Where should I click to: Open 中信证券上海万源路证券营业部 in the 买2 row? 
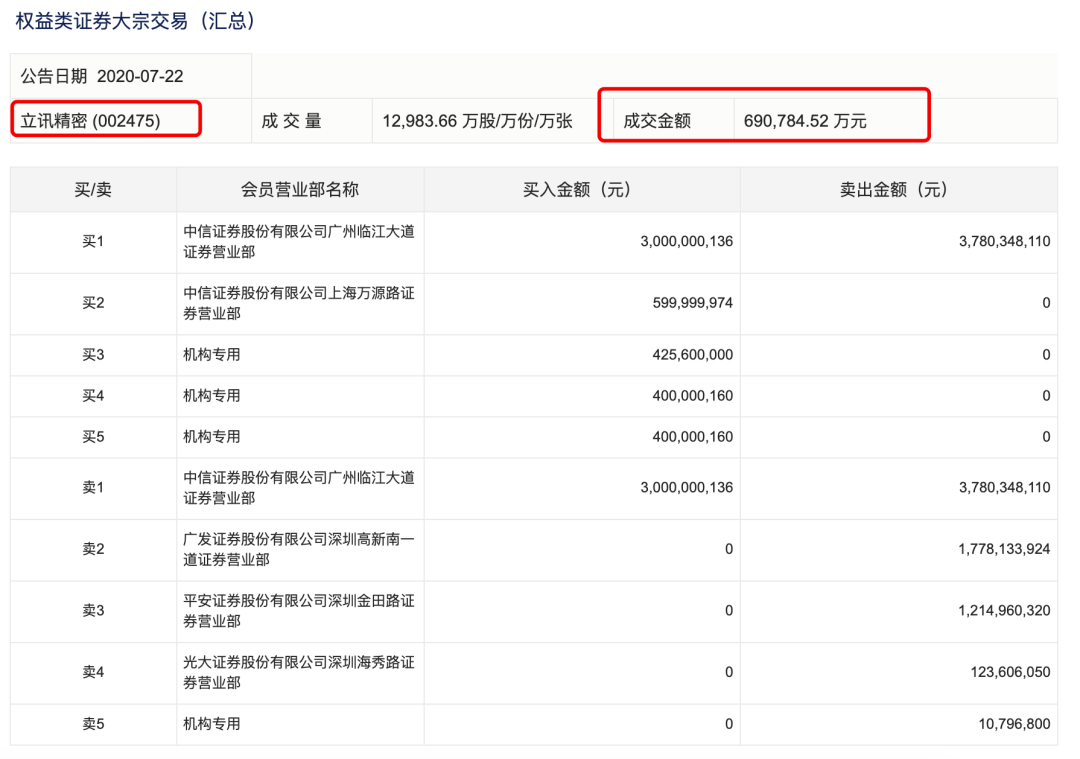coord(298,303)
